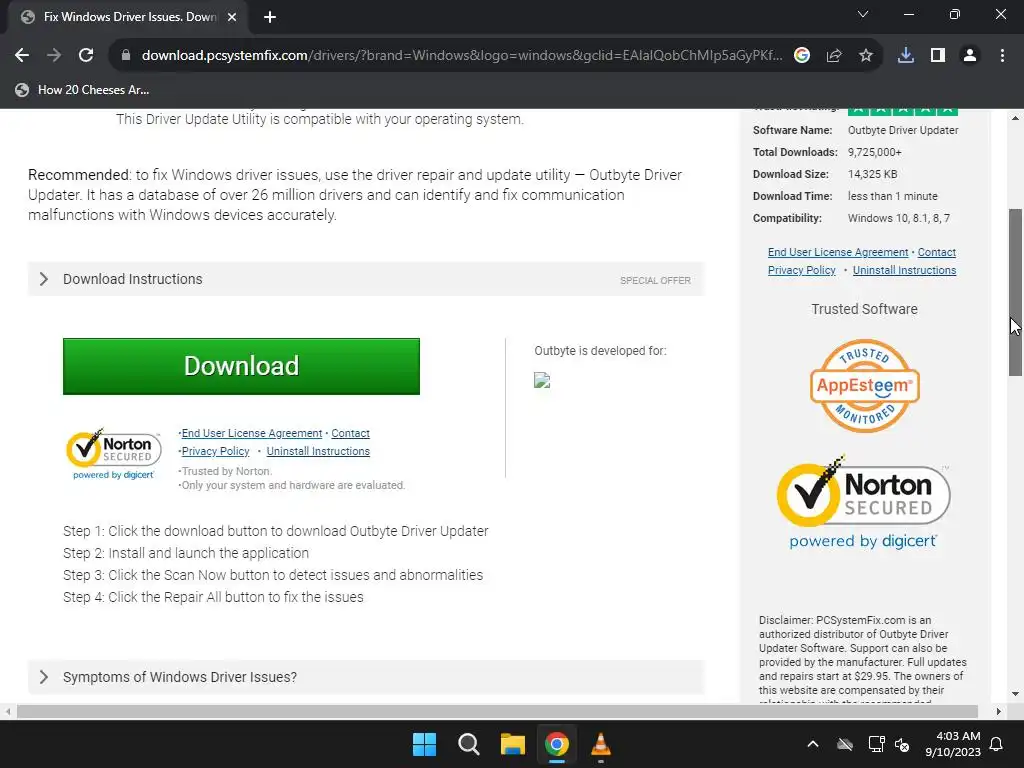
Task: Click the broken image under Outbyte developed for
Action: (x=542, y=380)
